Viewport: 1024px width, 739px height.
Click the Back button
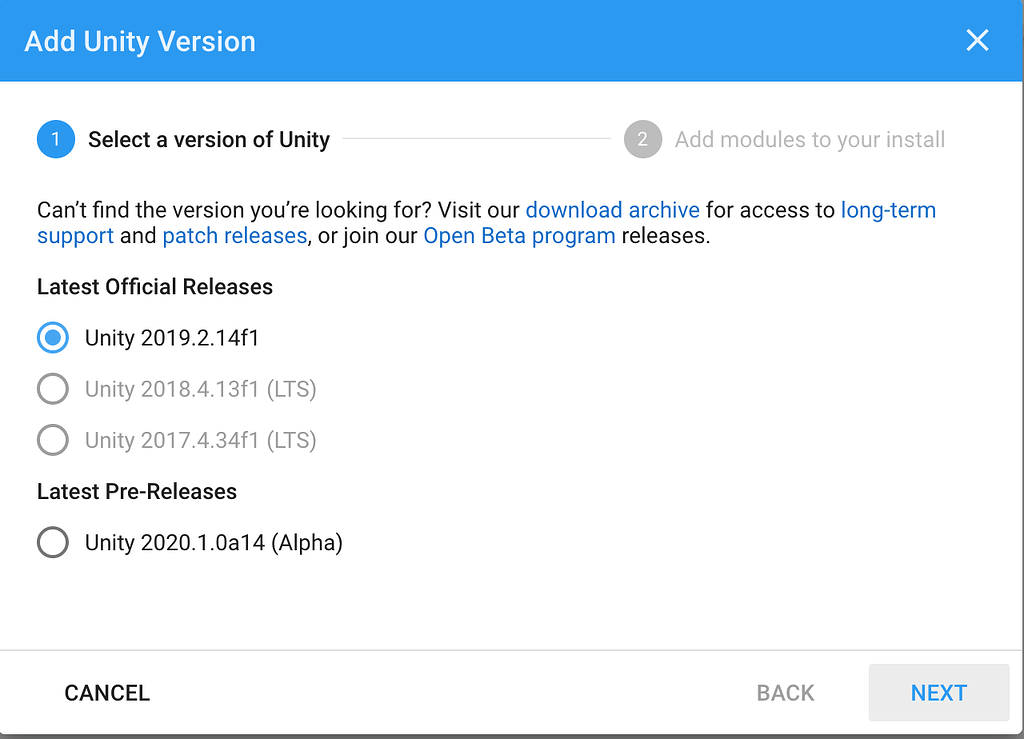(x=785, y=692)
